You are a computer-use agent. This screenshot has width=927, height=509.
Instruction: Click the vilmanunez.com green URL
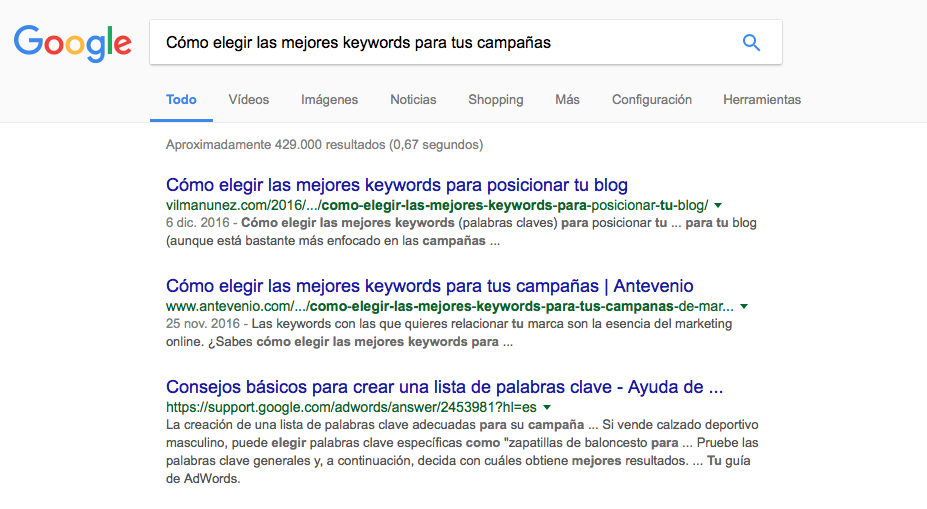[x=437, y=206]
